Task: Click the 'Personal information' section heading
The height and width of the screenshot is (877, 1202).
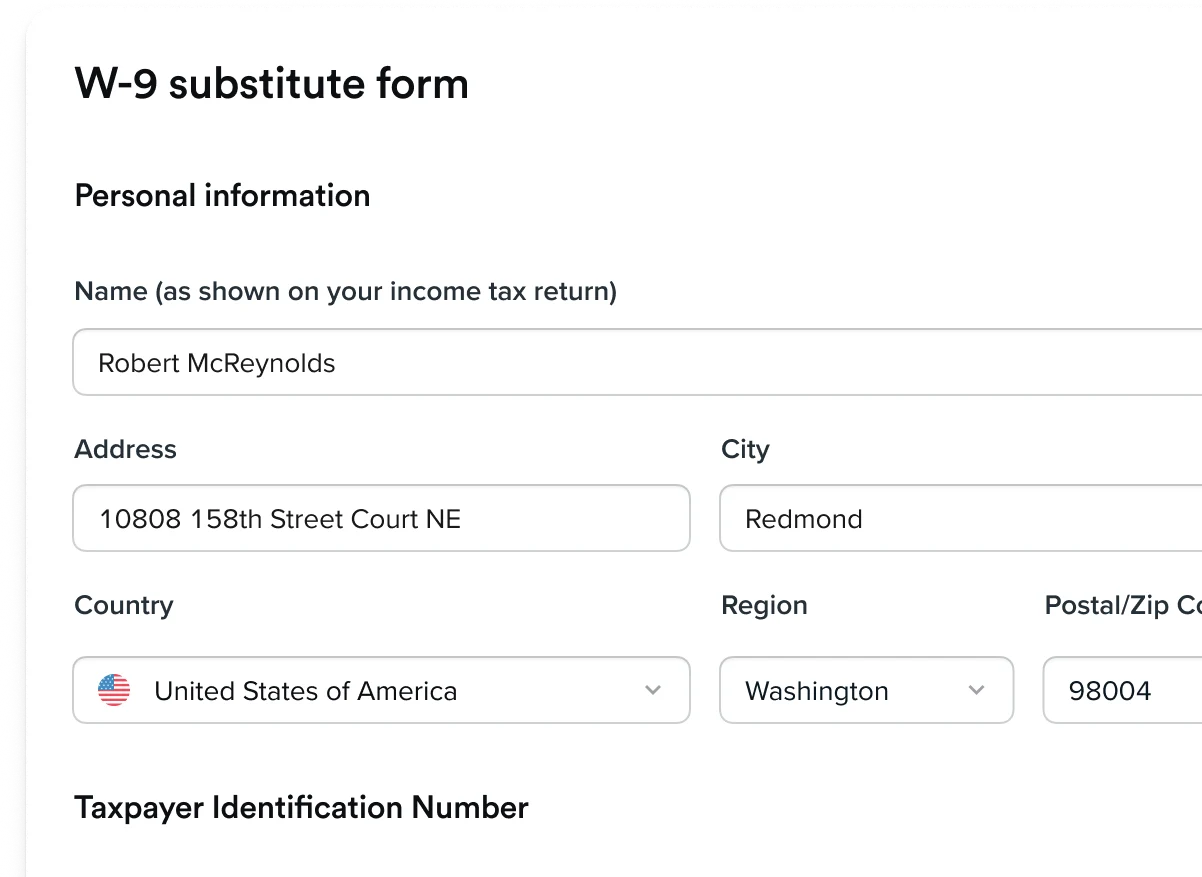Action: point(223,195)
